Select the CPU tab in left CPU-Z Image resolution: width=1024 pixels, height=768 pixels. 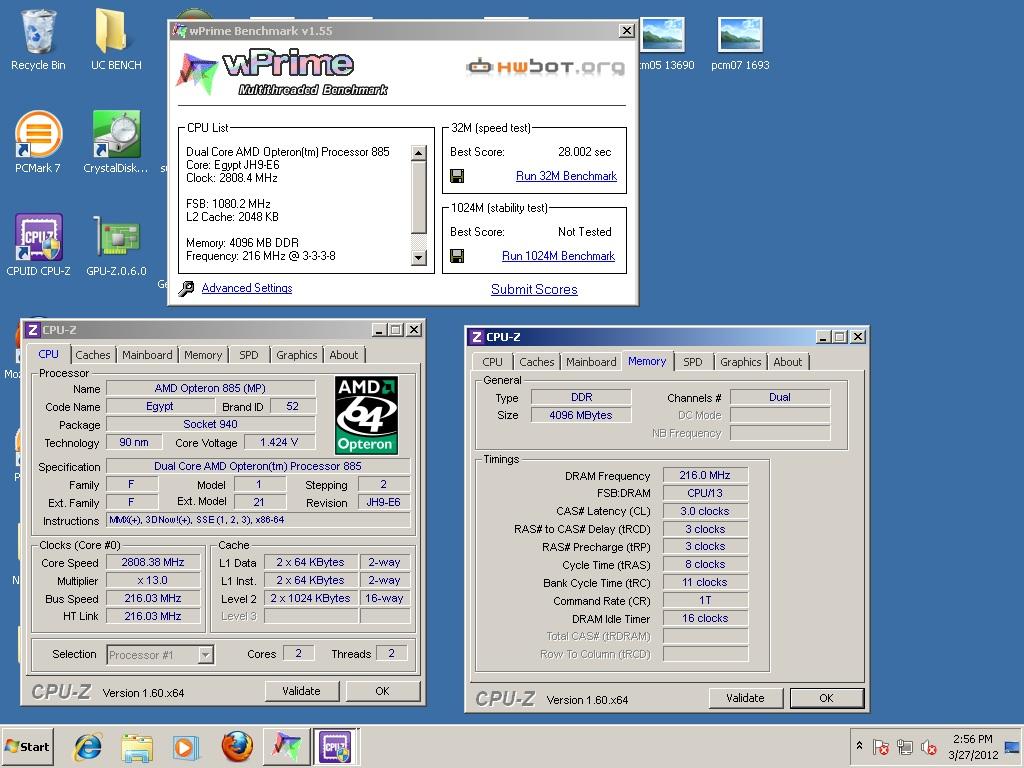pos(48,354)
